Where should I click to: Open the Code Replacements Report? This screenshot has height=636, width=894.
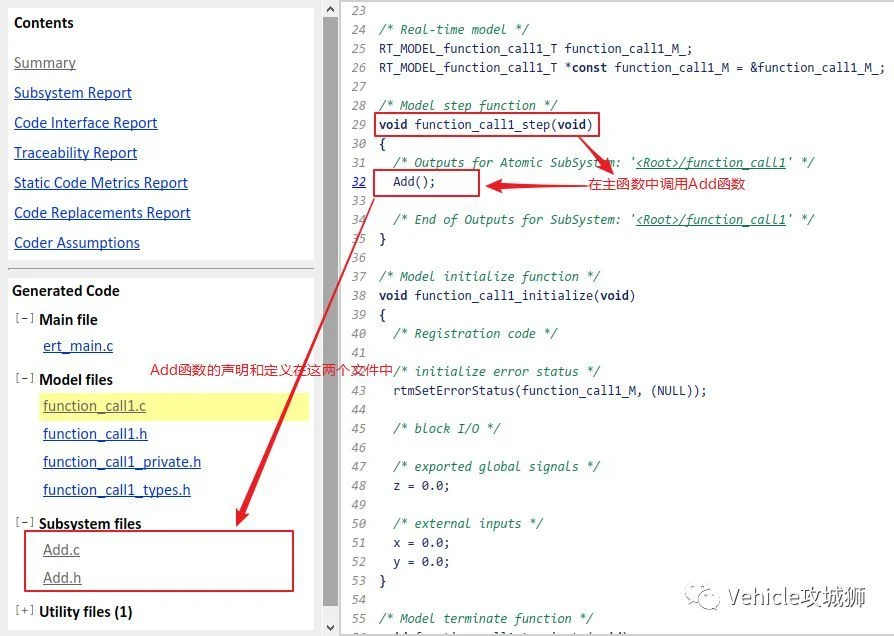click(102, 213)
